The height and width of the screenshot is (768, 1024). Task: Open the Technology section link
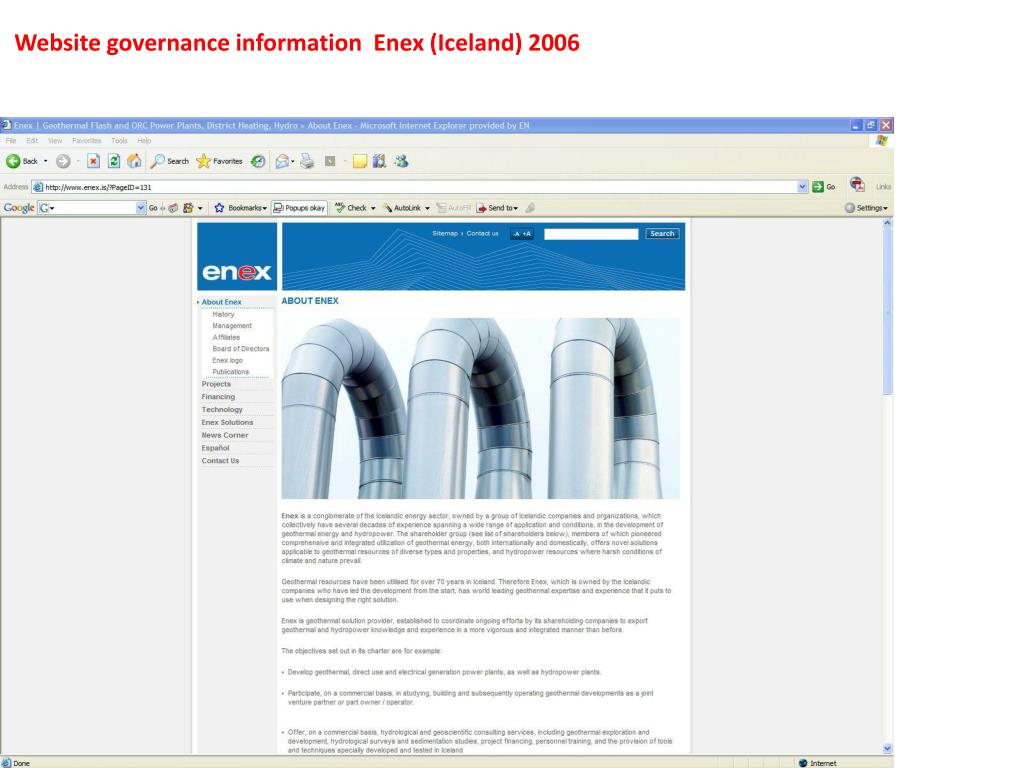pos(222,409)
